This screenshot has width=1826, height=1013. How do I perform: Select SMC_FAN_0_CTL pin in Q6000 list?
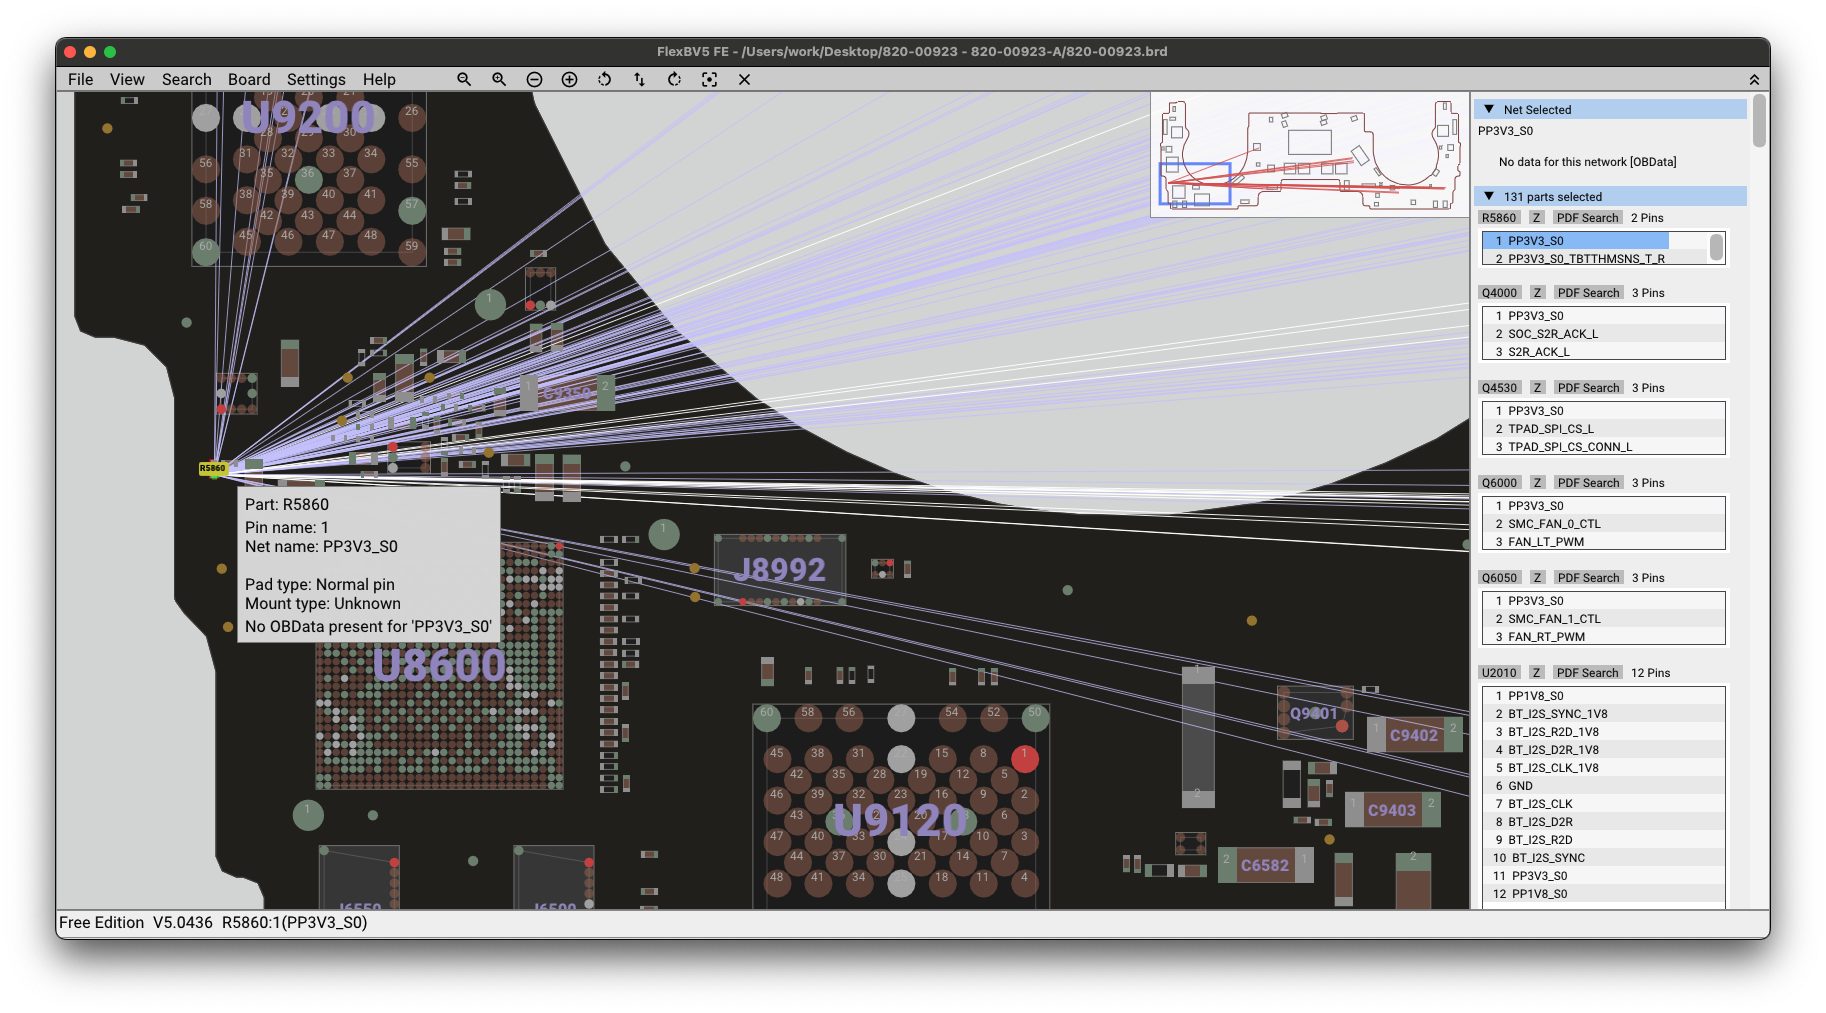[1554, 524]
